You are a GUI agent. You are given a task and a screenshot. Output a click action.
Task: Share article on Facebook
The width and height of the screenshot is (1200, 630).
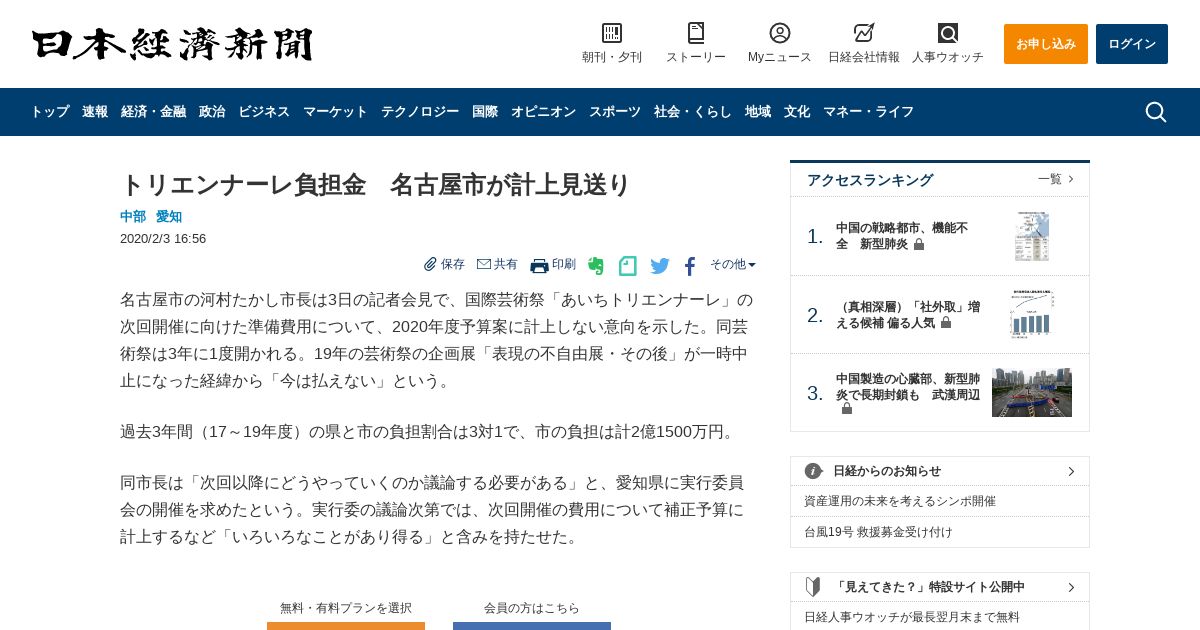(x=690, y=266)
